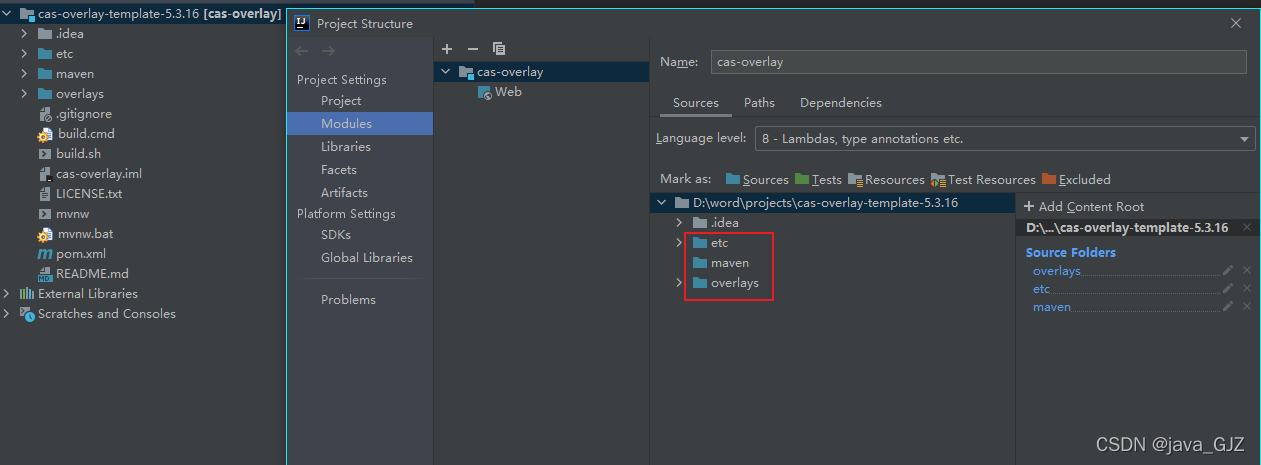
Task: Expand .idea folder in Project panel
Action: 24,34
